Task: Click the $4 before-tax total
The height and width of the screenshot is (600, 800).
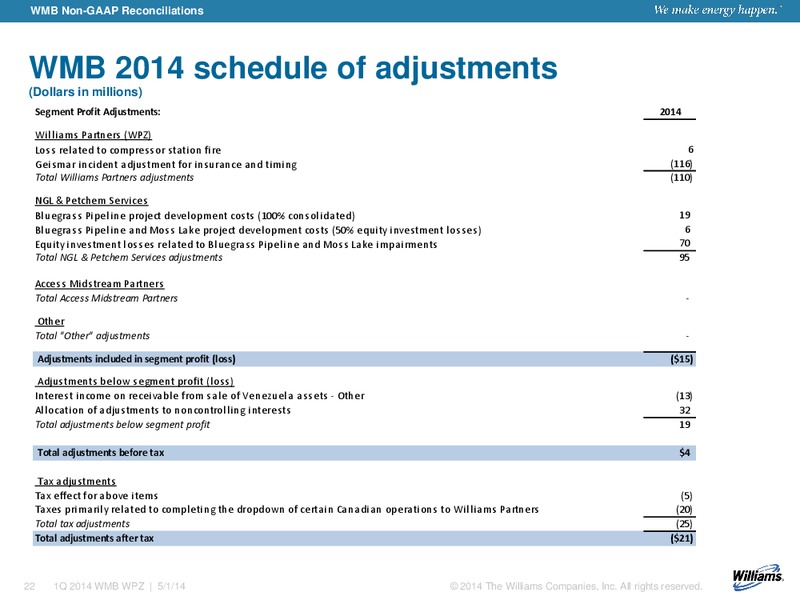Action: pos(685,453)
